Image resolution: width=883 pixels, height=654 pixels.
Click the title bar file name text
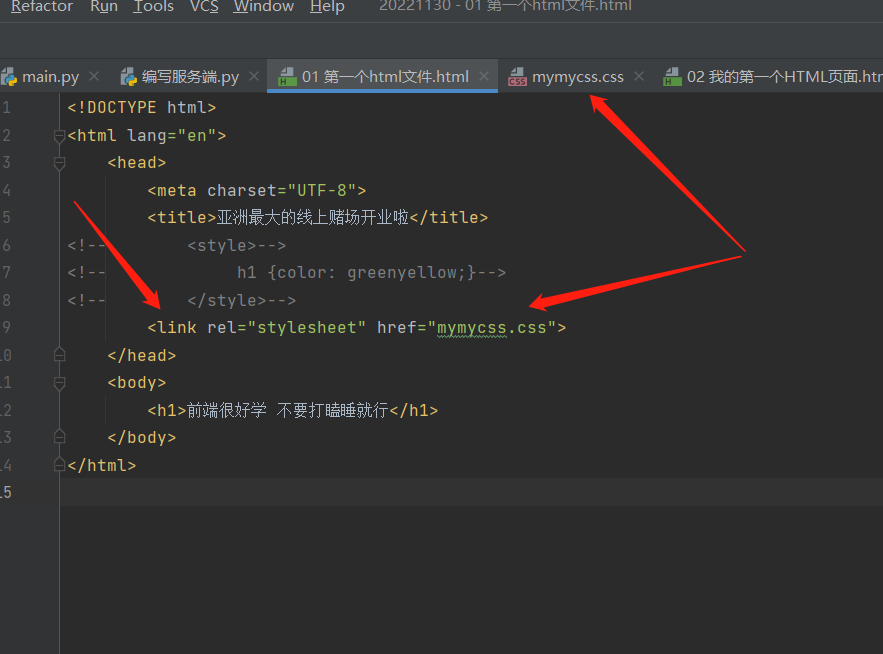point(505,6)
